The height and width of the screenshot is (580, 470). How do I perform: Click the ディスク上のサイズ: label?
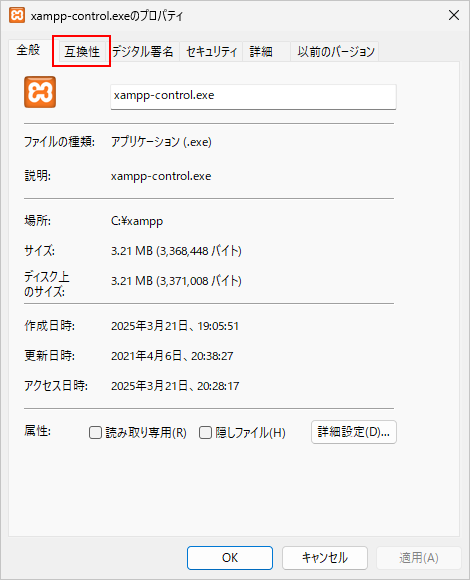click(47, 284)
